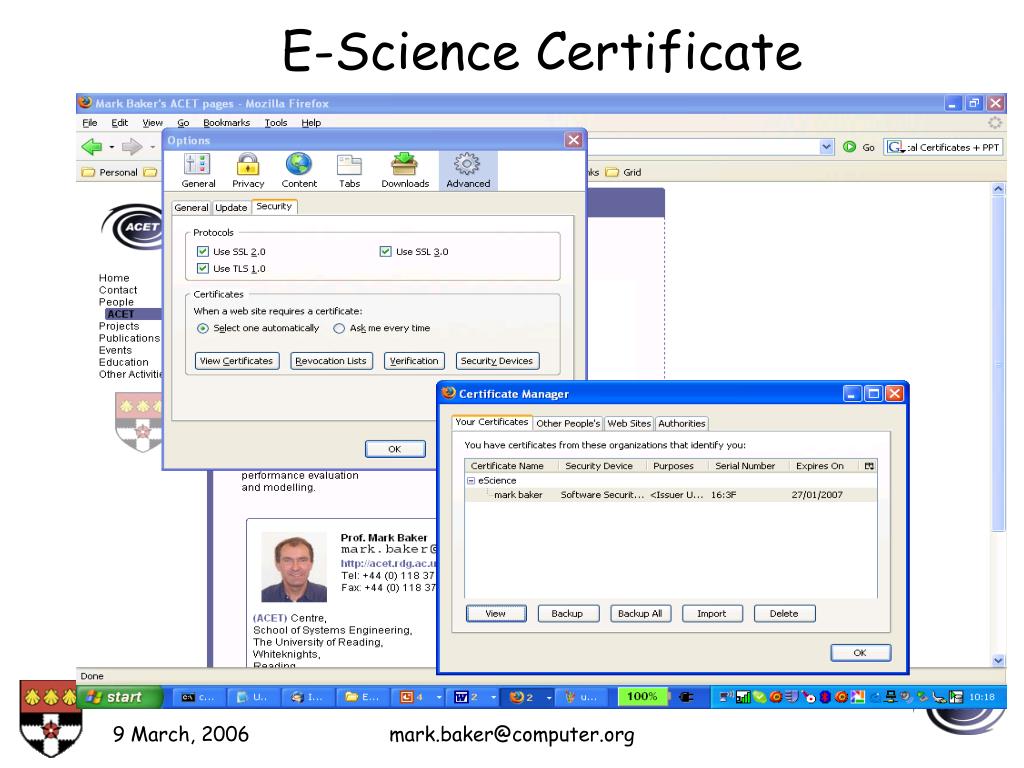Screen dimensions: 1024x768
Task: Collapse the eScience certificate tree node
Action: pyautogui.click(x=470, y=480)
